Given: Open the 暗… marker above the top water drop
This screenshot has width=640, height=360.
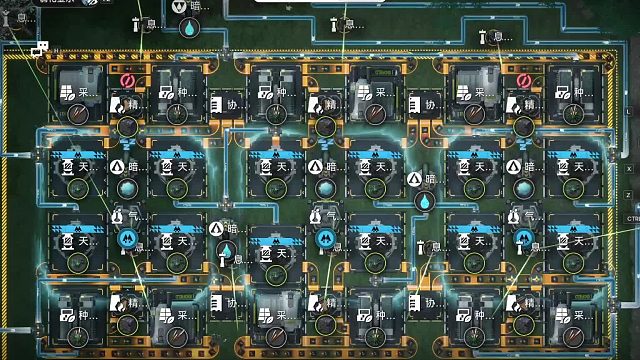Looking at the screenshot, I should [x=191, y=7].
